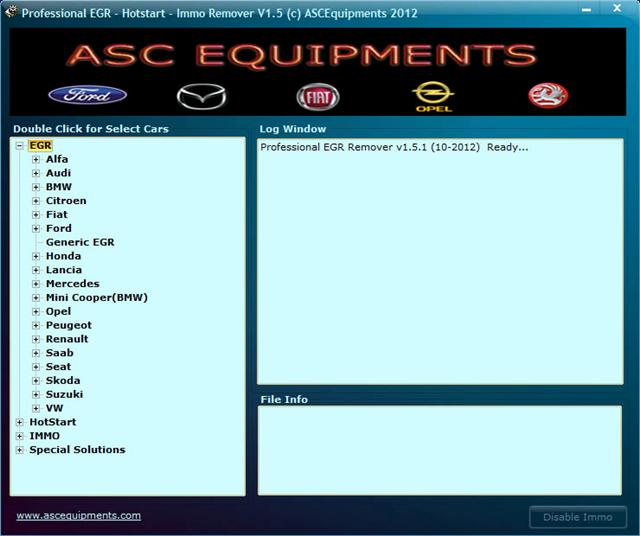The image size is (640, 536).
Task: Expand the Ford tree node
Action: click(x=36, y=229)
